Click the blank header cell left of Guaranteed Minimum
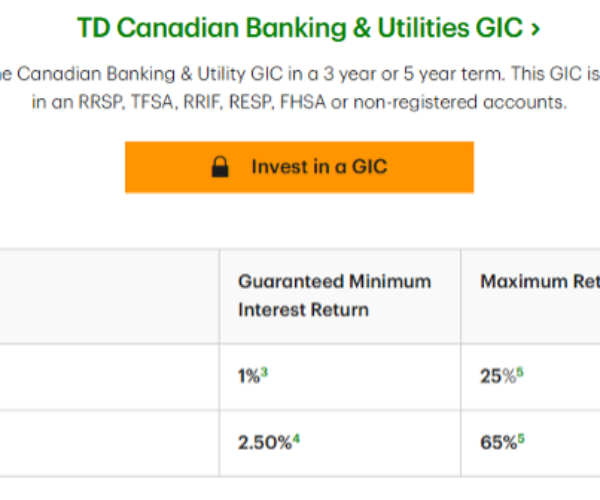The width and height of the screenshot is (600, 500). [108, 296]
